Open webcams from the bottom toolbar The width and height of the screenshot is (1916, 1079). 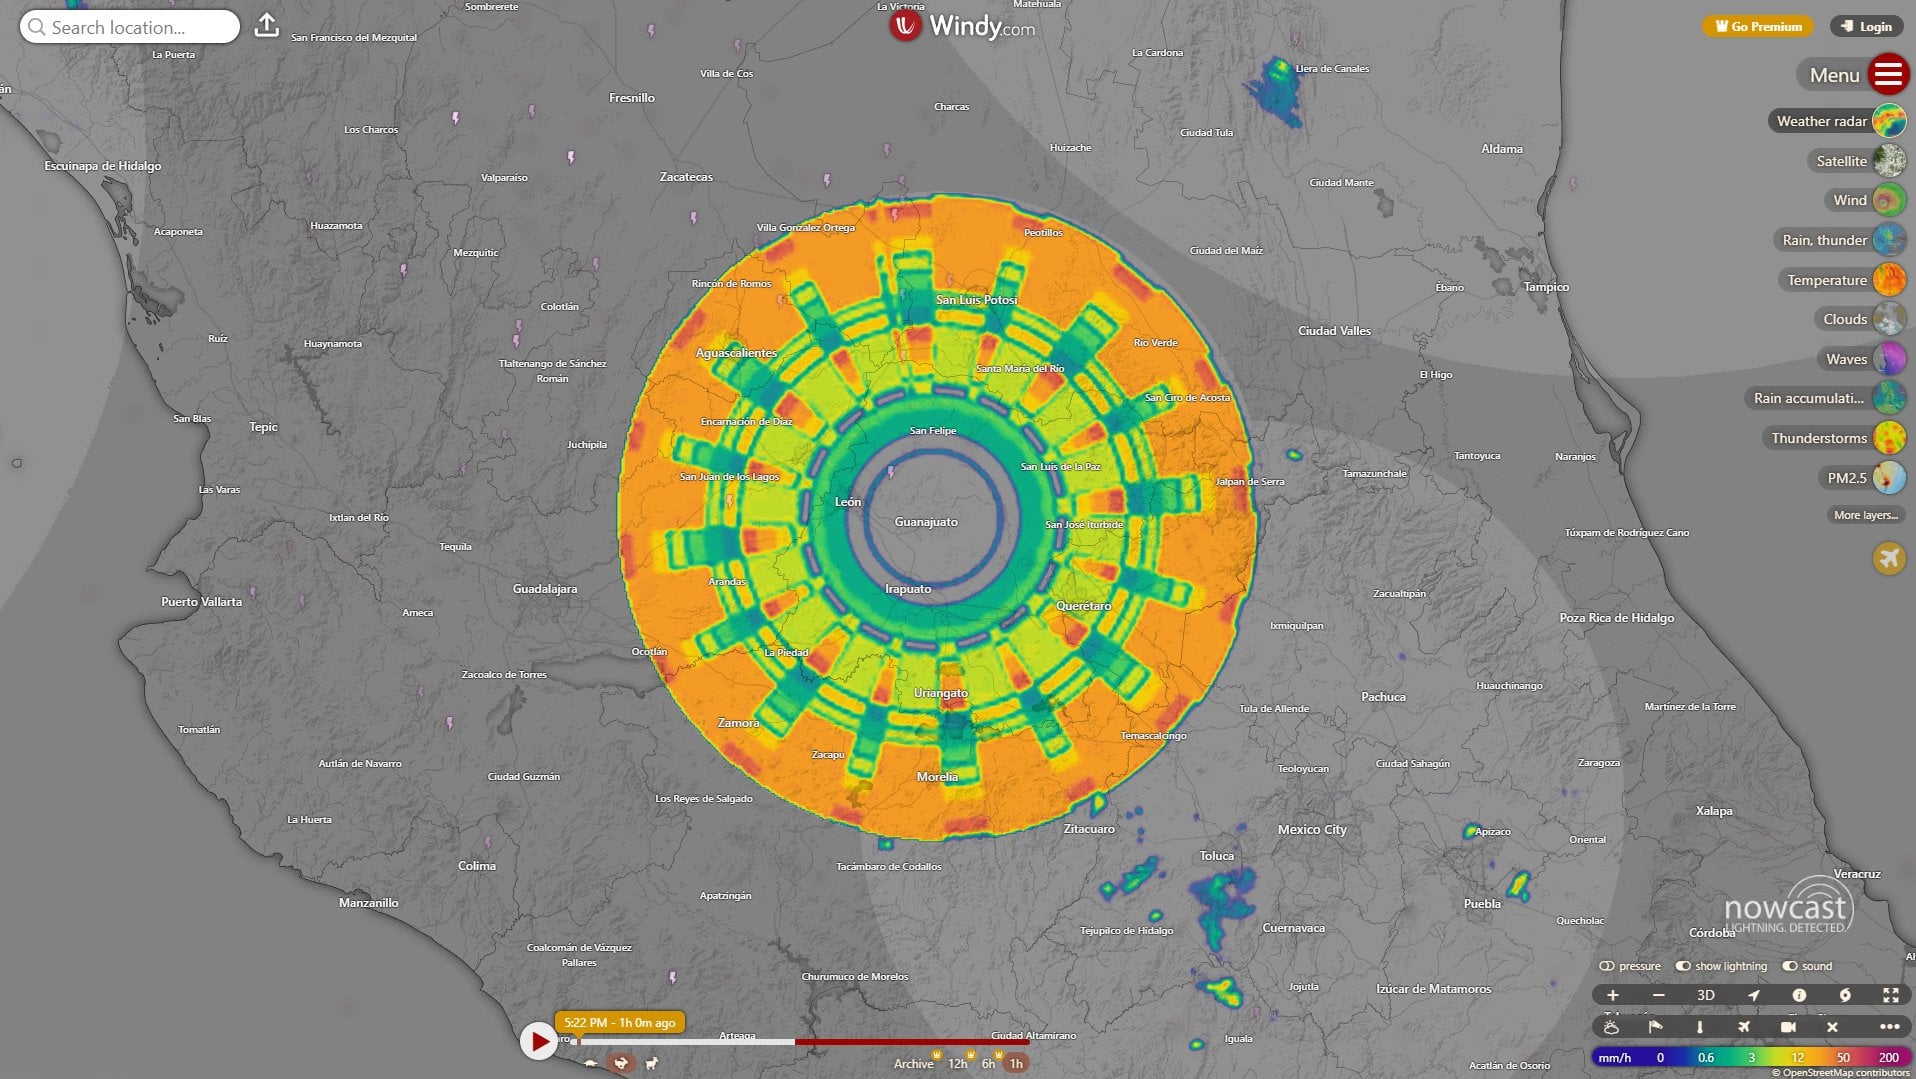(1788, 1028)
